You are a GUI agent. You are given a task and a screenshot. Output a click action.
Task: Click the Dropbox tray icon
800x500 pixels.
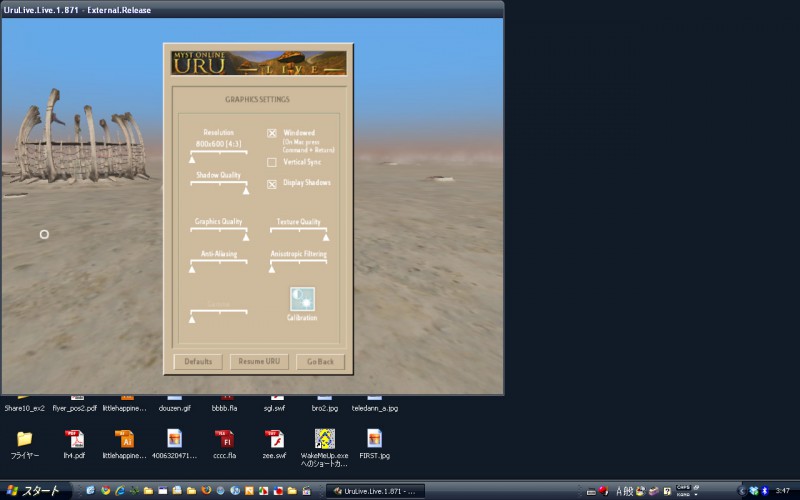pyautogui.click(x=754, y=491)
